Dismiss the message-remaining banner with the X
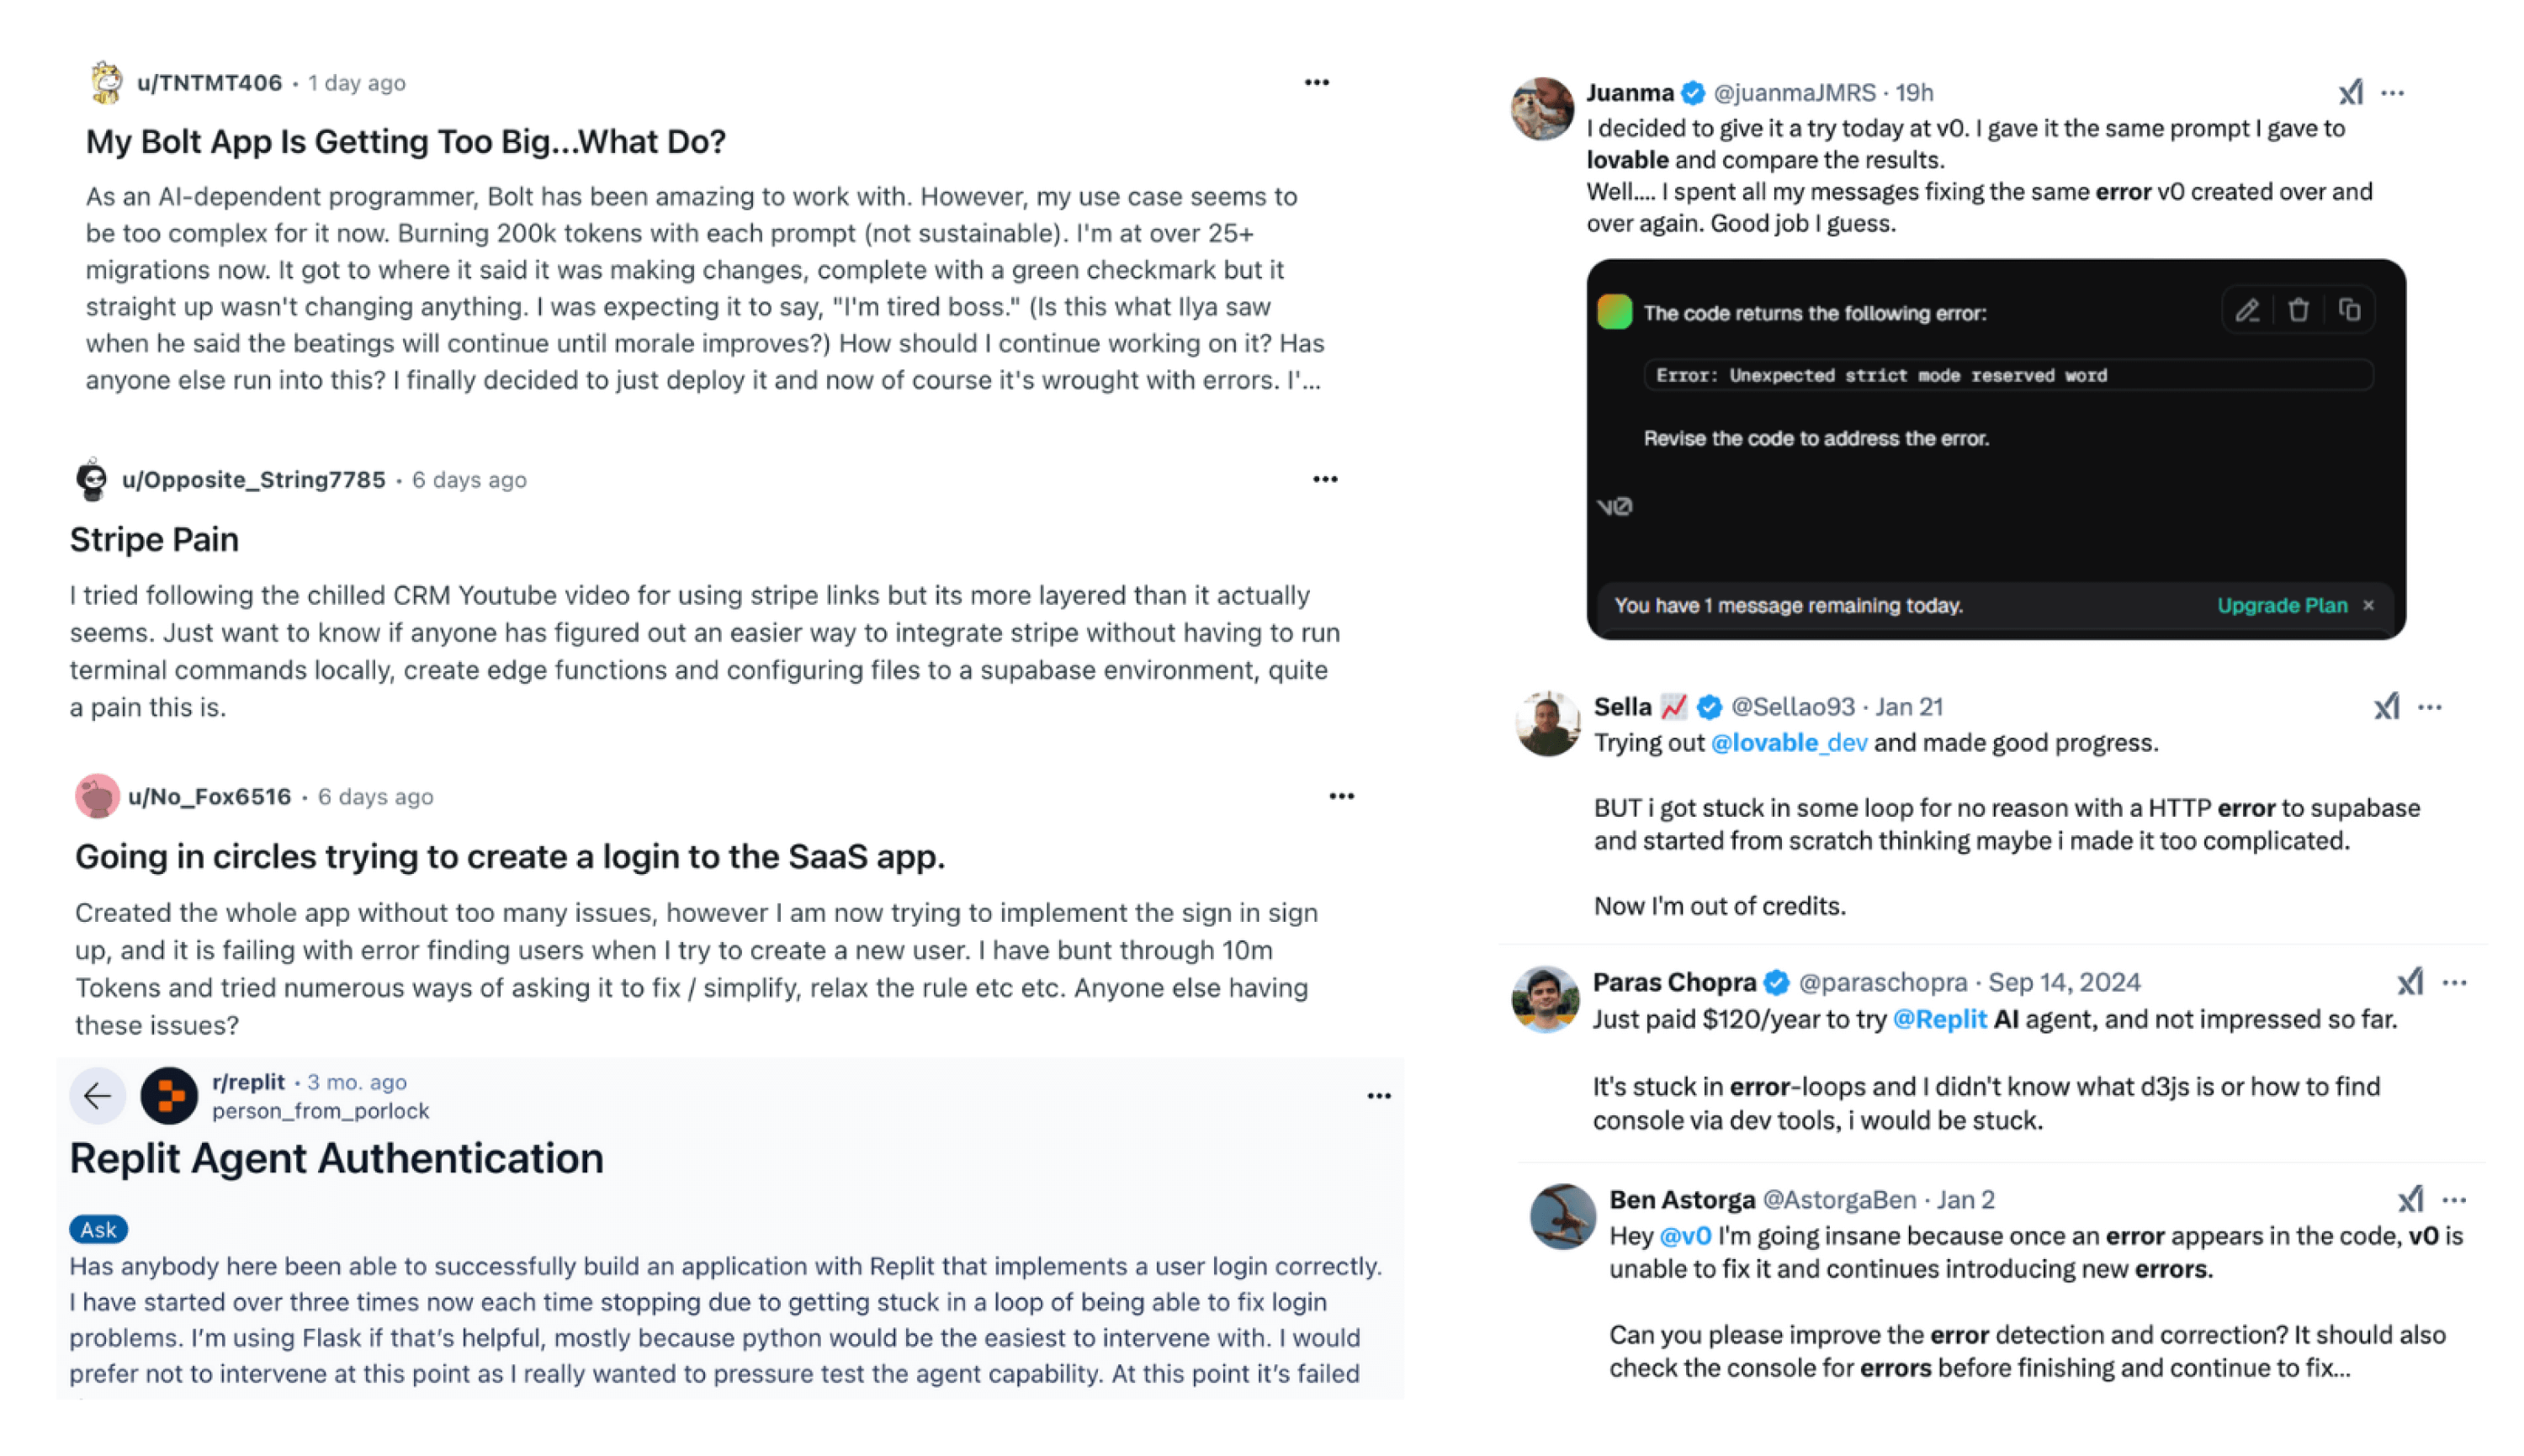This screenshot has height=1456, width=2524. 2368,605
